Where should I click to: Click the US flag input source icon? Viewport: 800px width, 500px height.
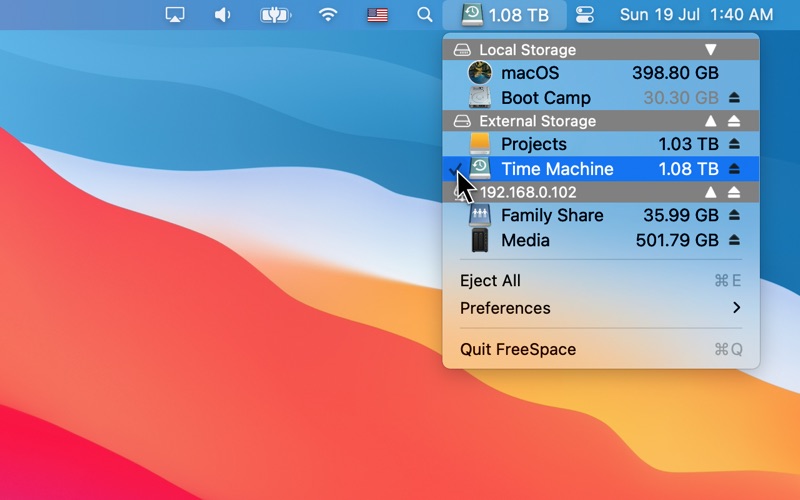(378, 15)
